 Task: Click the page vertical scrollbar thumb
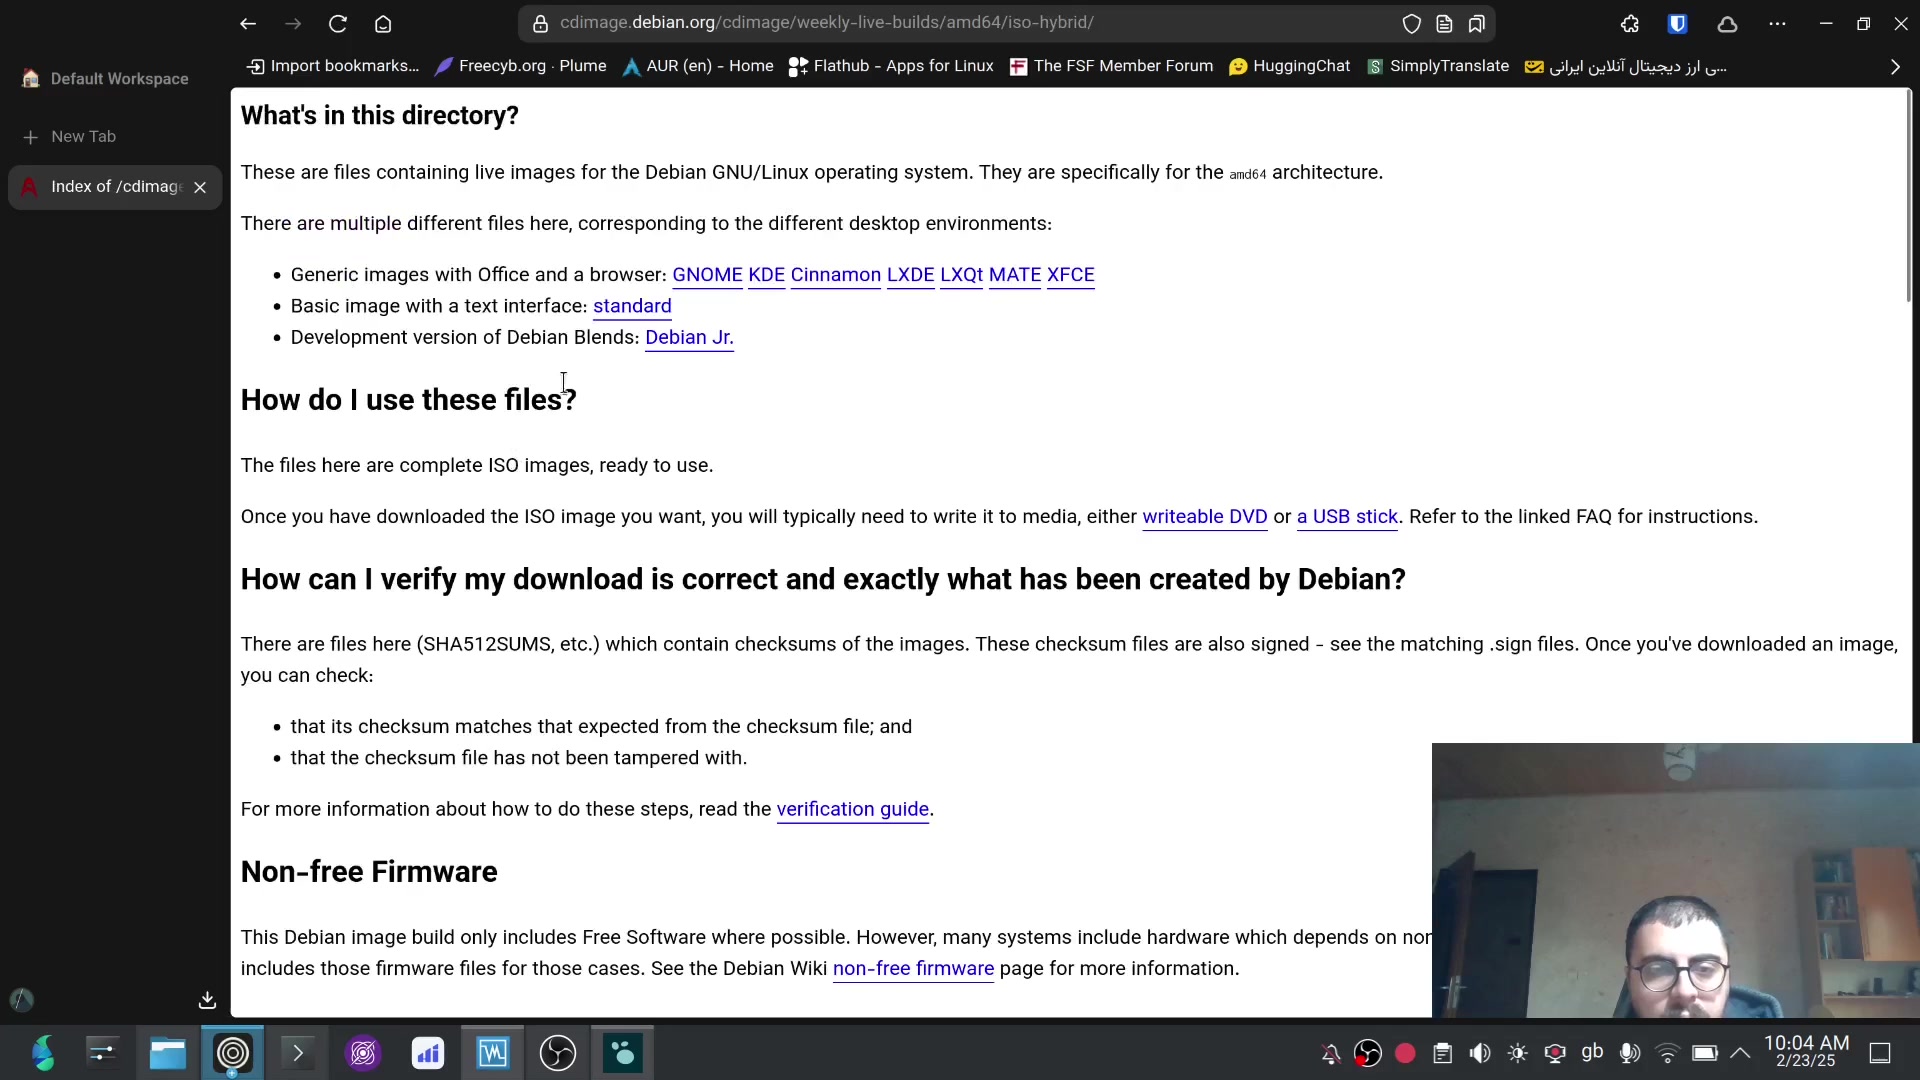coord(1908,195)
